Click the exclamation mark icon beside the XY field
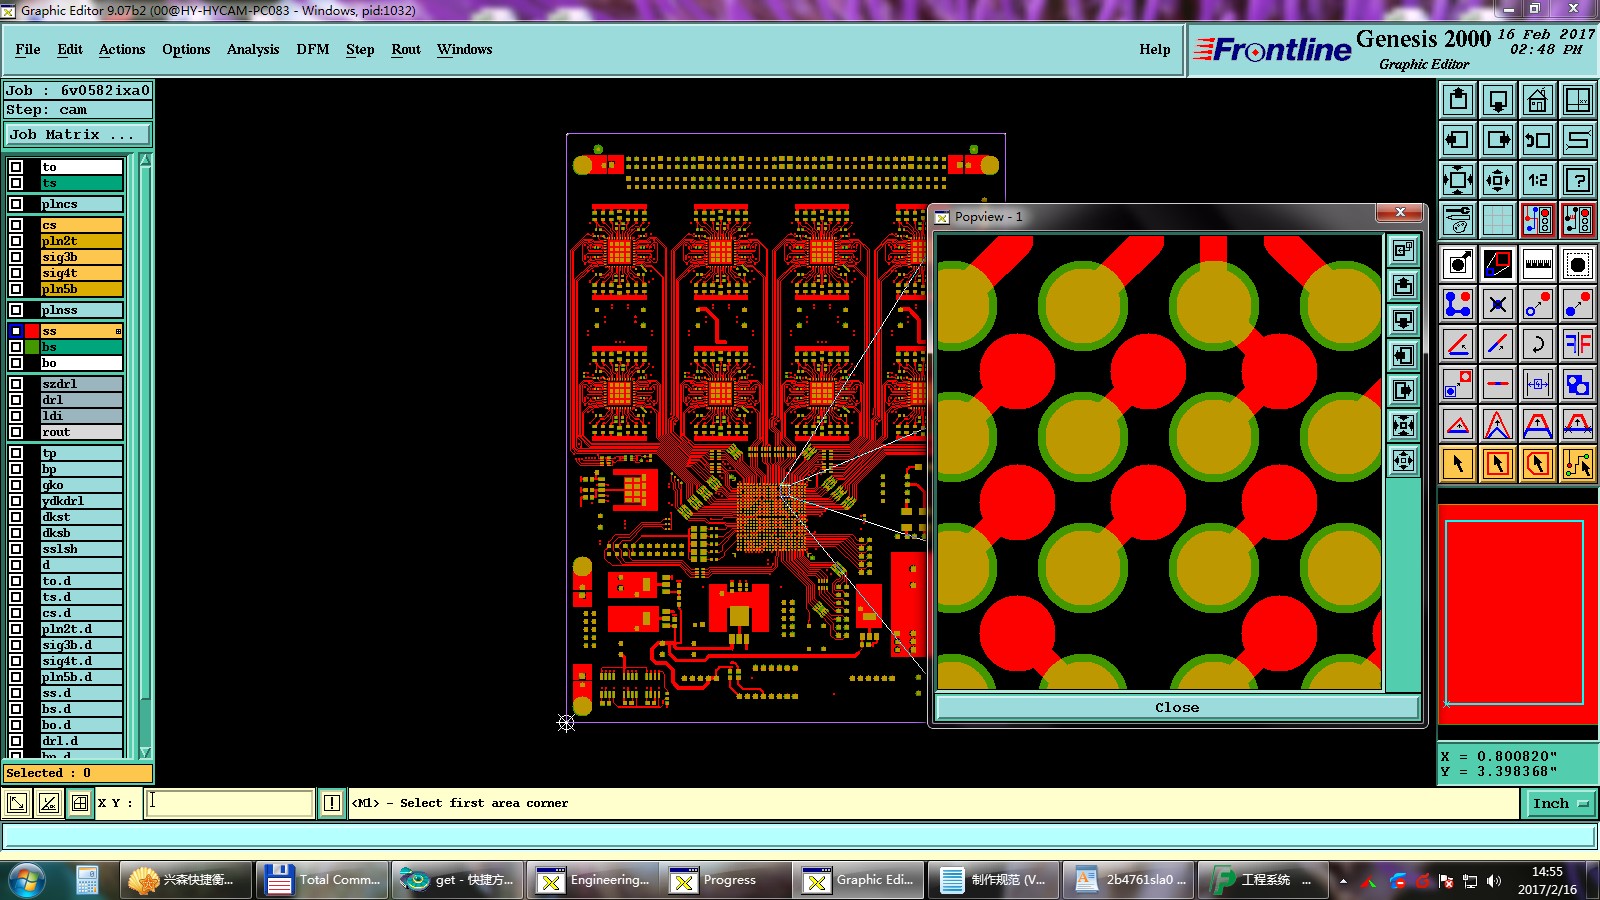Image resolution: width=1600 pixels, height=900 pixels. (332, 803)
